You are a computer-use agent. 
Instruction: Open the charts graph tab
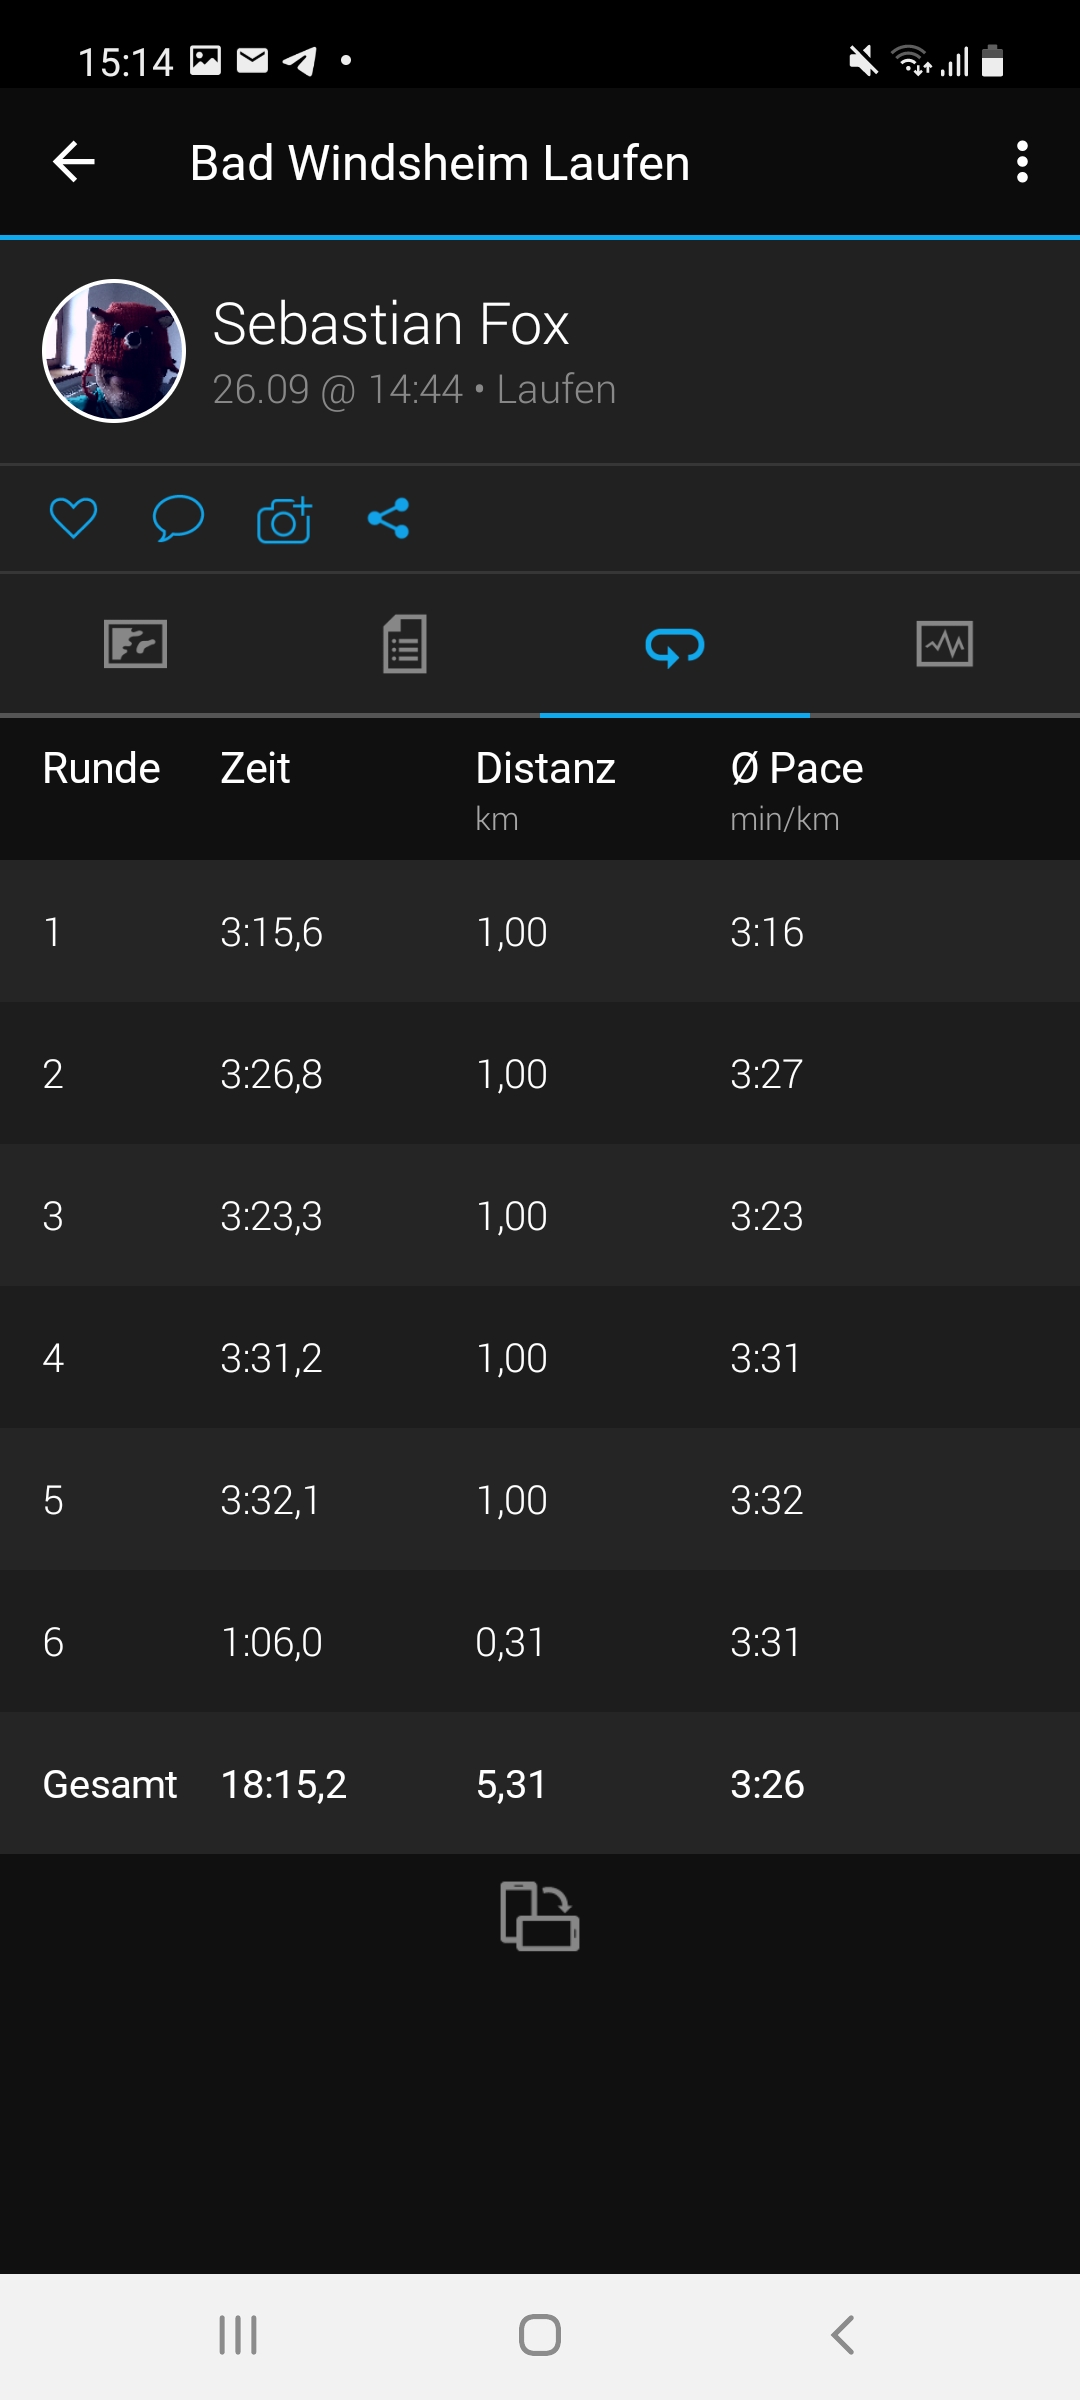click(x=945, y=644)
